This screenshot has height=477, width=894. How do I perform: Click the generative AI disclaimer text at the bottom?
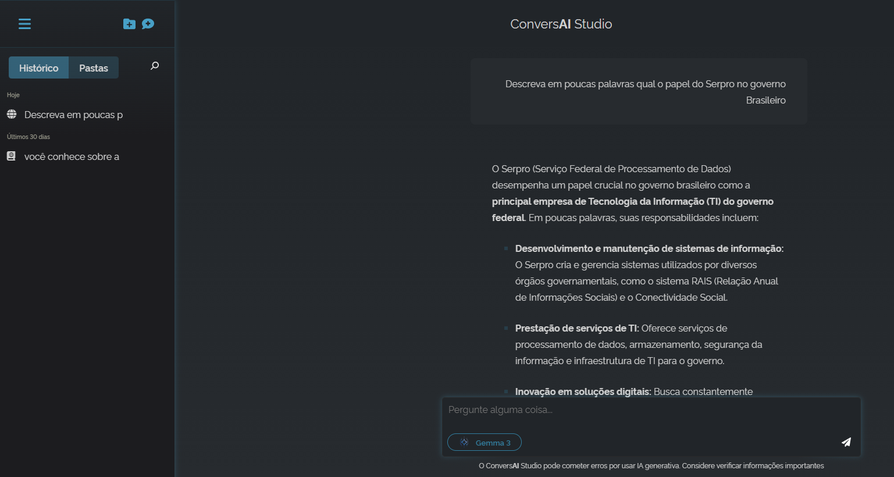coord(651,466)
